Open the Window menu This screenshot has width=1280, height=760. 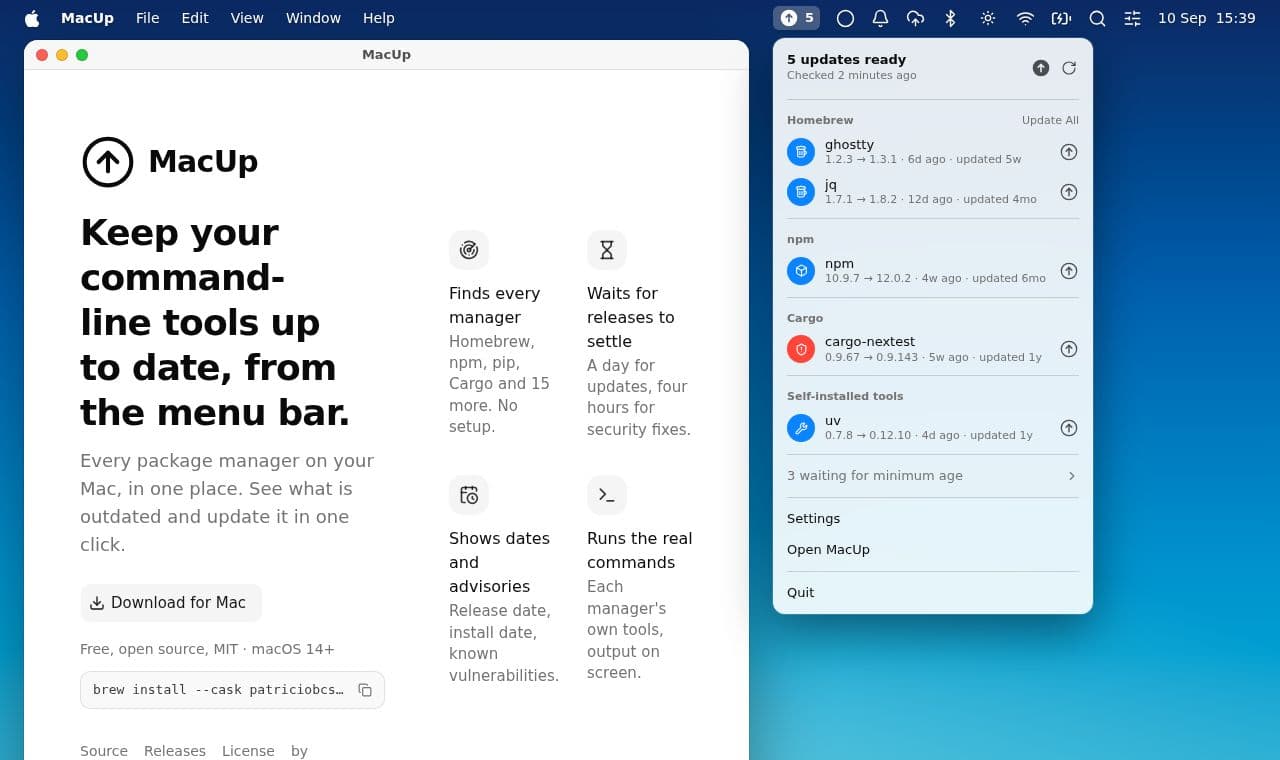click(313, 18)
